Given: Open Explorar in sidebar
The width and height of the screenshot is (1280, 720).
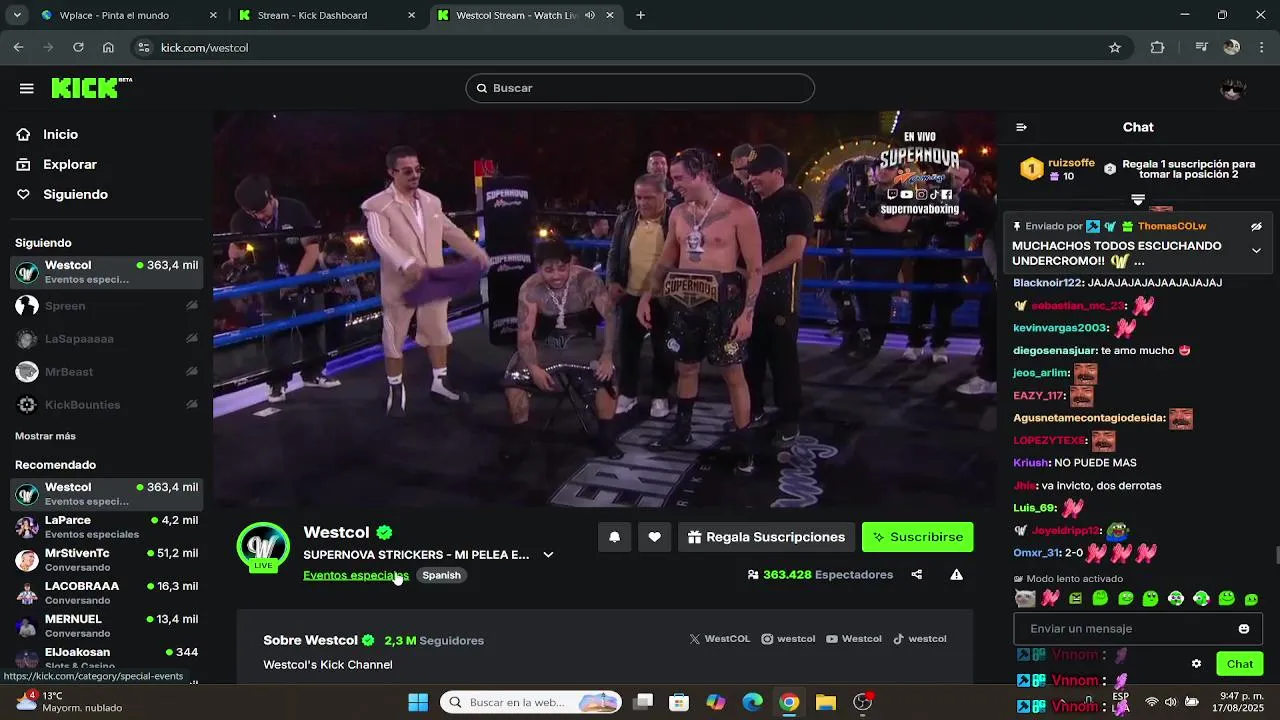Looking at the screenshot, I should [70, 164].
